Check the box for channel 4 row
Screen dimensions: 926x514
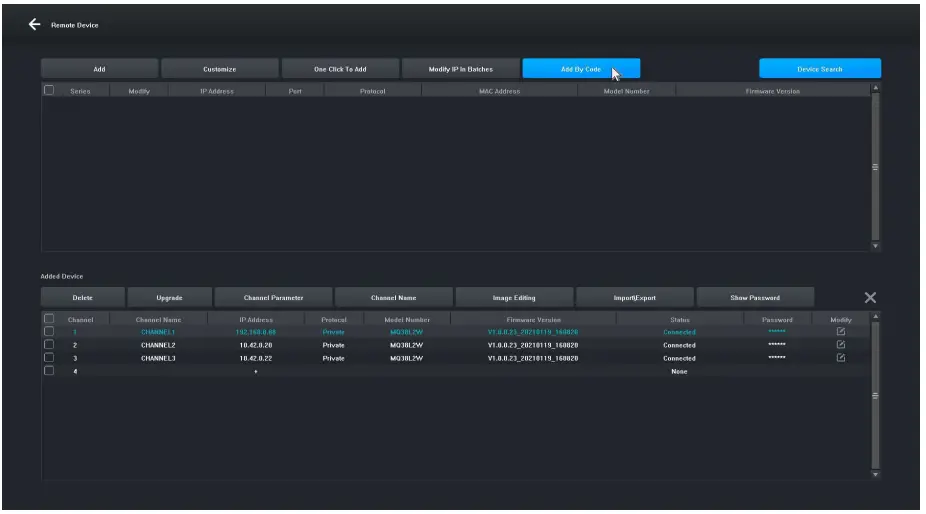pos(49,370)
